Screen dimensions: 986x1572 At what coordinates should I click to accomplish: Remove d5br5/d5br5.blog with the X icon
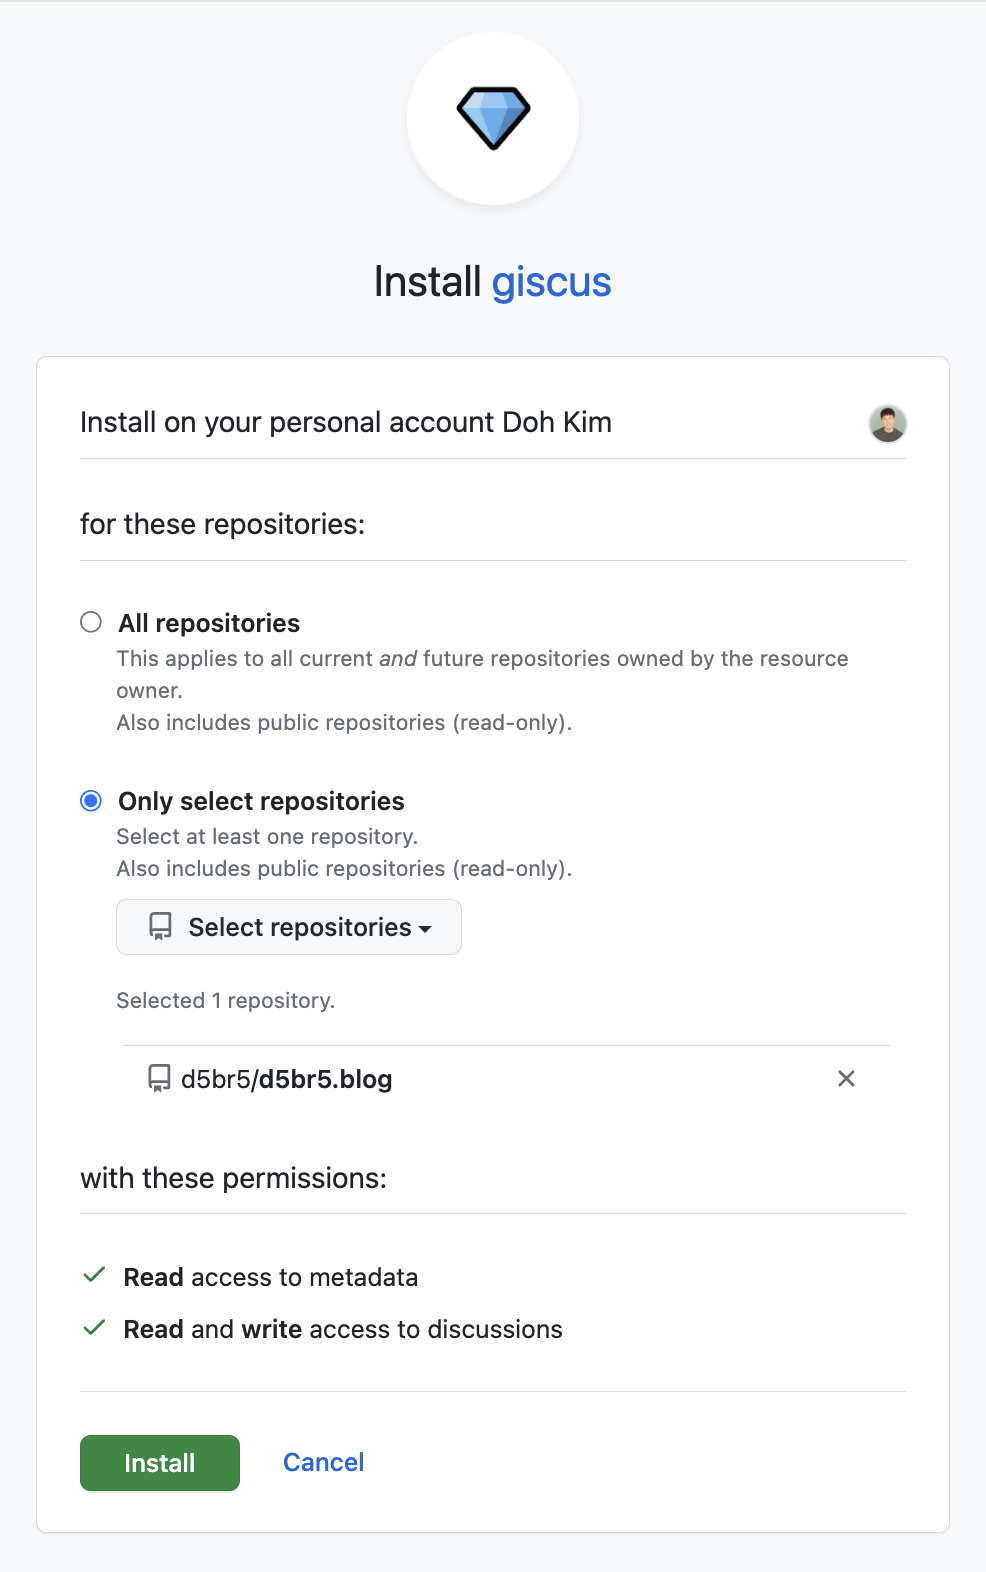tap(846, 1078)
